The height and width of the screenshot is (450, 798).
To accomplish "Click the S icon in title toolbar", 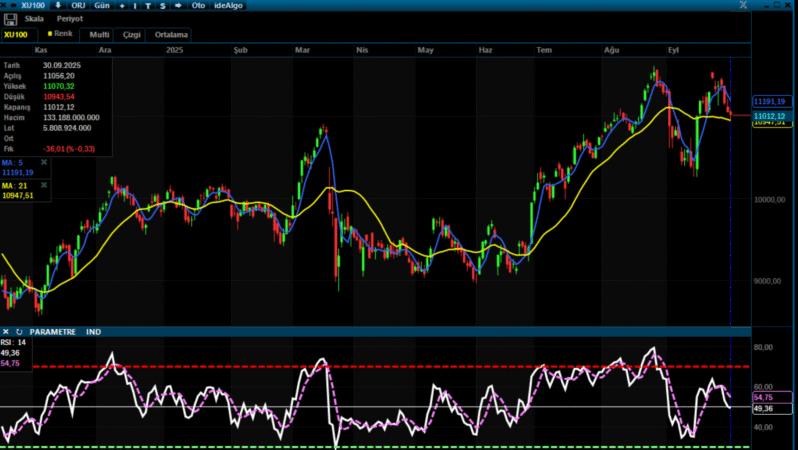I will click(x=163, y=5).
